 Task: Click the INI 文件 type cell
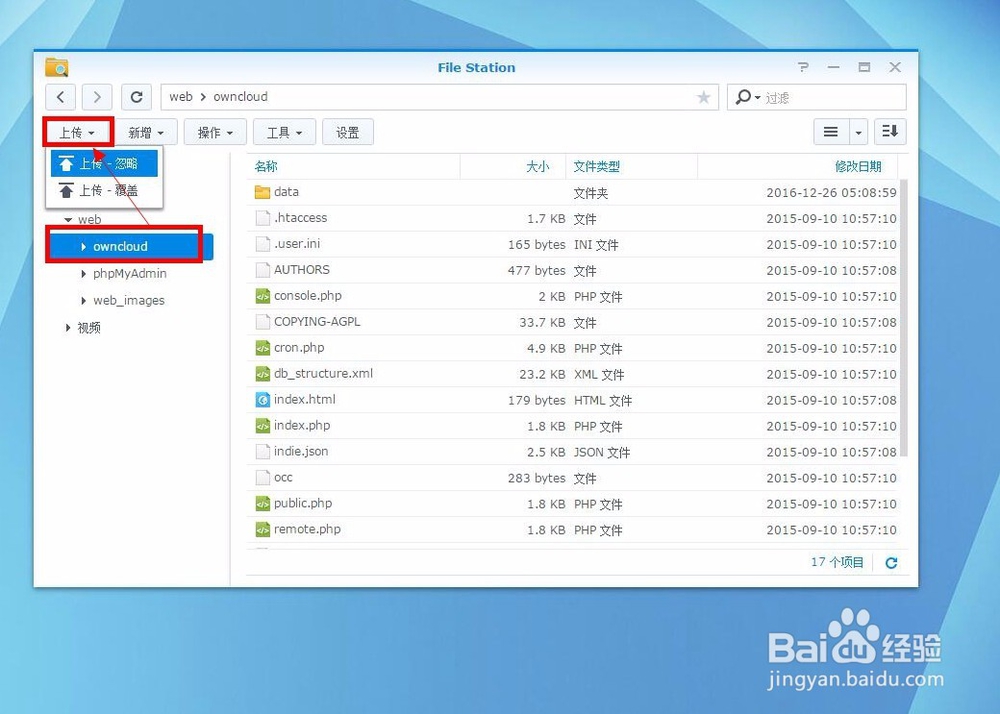click(x=596, y=244)
